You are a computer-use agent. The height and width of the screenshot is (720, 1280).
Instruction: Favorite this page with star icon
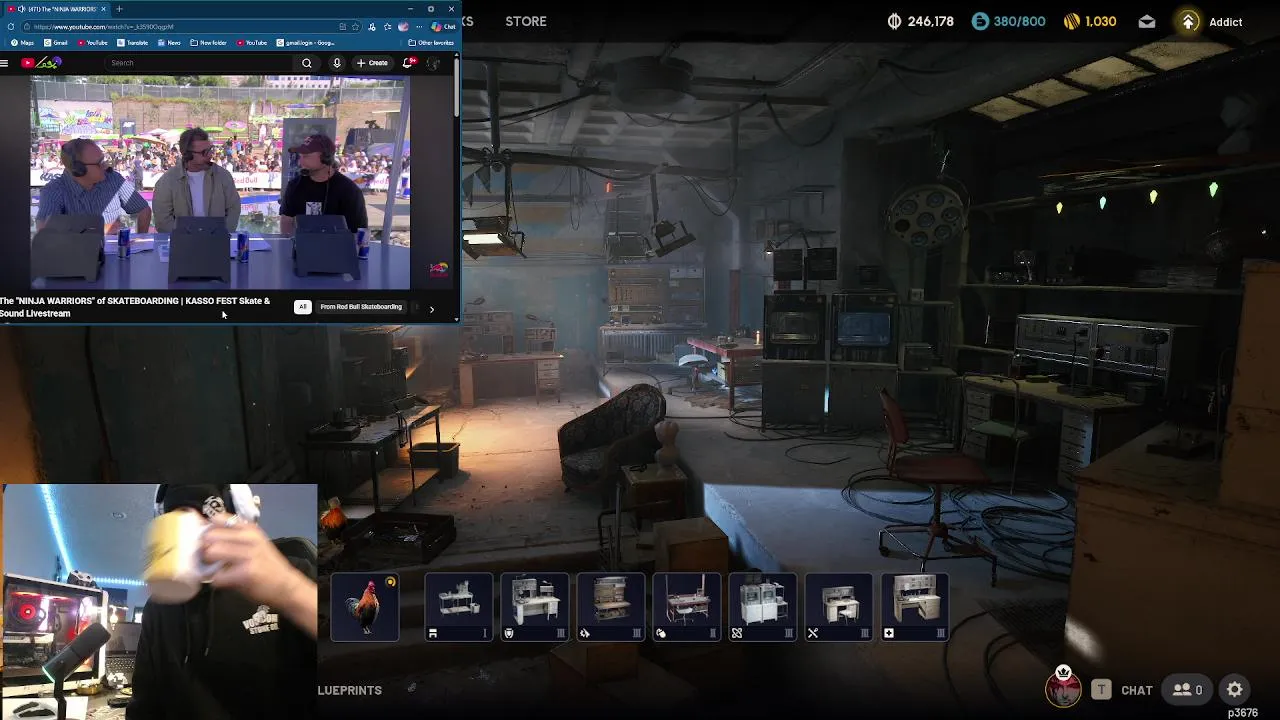tap(356, 27)
